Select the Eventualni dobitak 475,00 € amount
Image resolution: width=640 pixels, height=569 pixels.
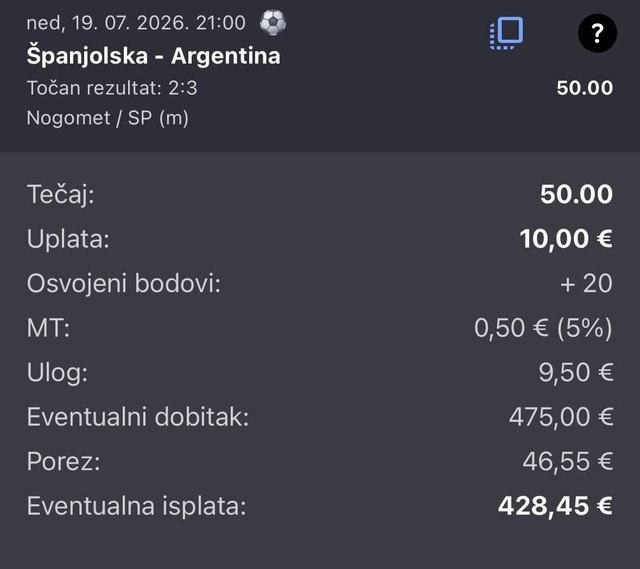(561, 417)
